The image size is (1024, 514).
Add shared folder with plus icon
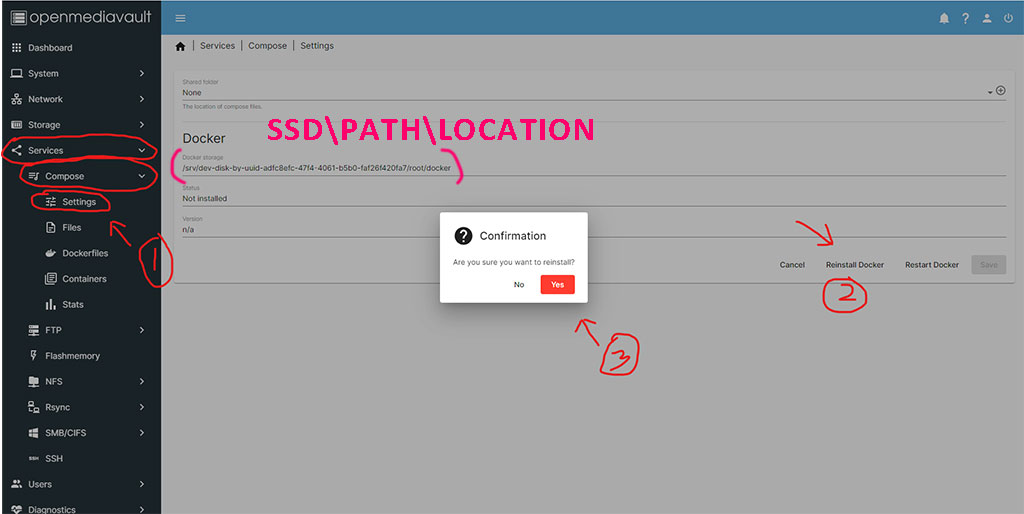1000,91
